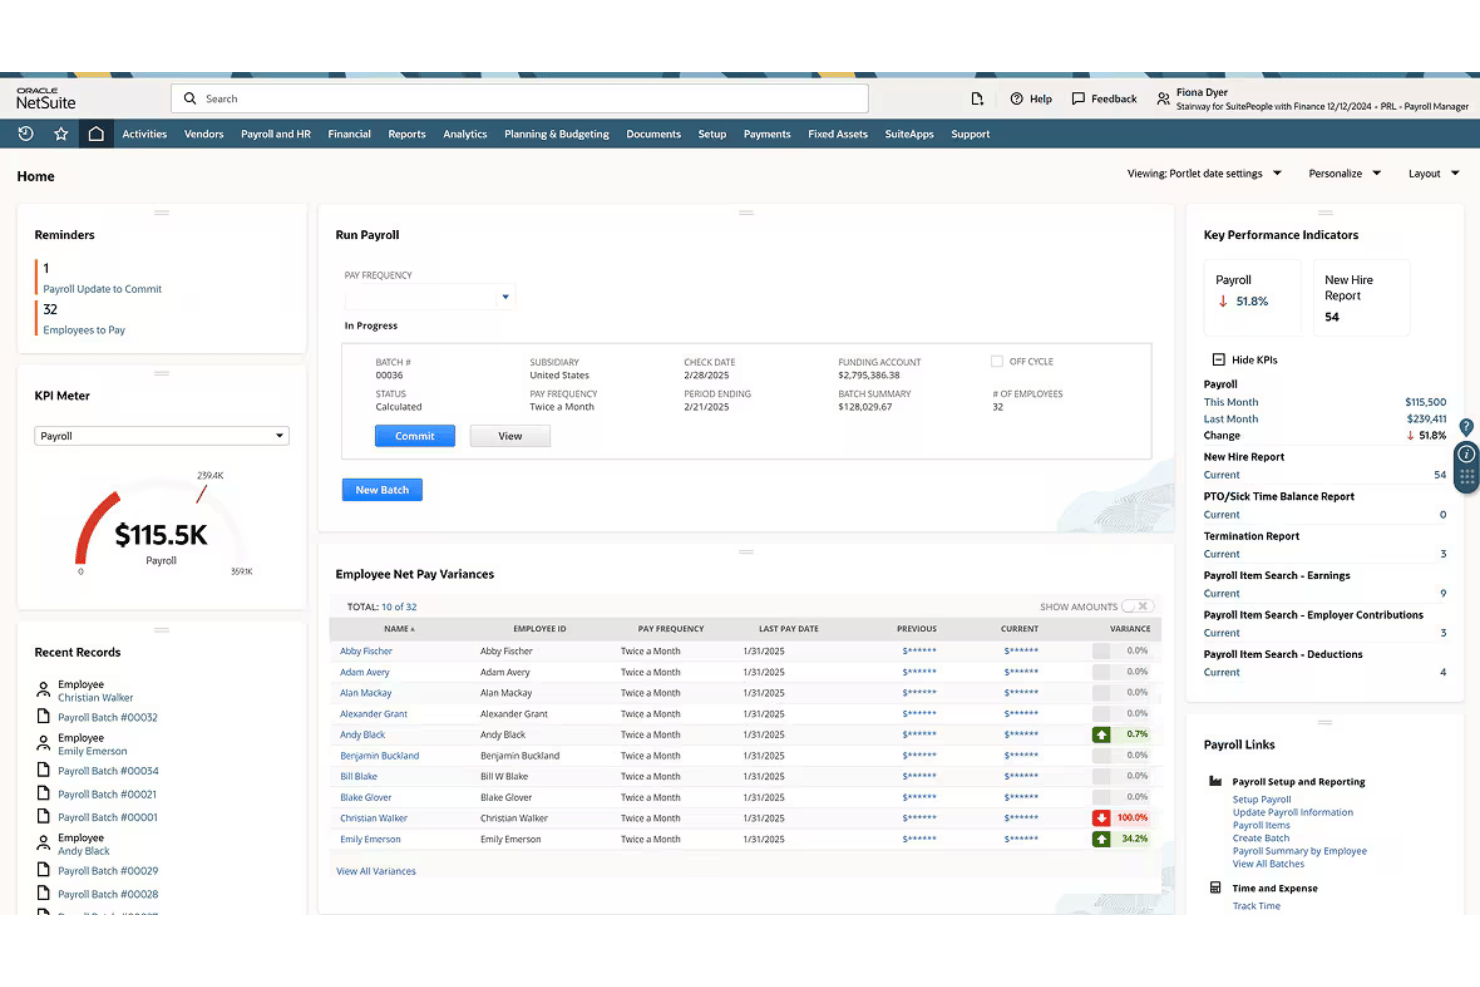Image resolution: width=1480 pixels, height=987 pixels.
Task: Click the floating help question icon at right edge
Action: pos(1466,427)
